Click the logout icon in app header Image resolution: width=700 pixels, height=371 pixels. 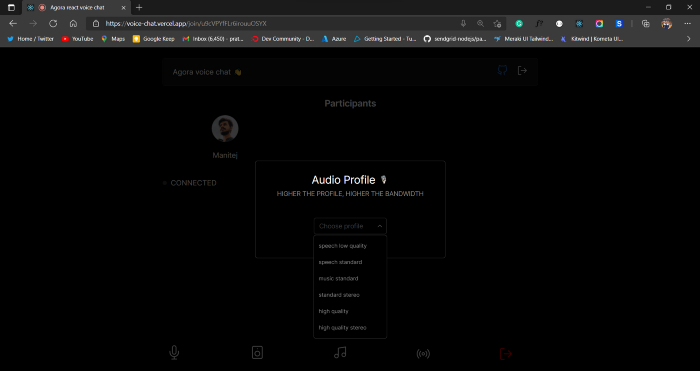point(522,71)
